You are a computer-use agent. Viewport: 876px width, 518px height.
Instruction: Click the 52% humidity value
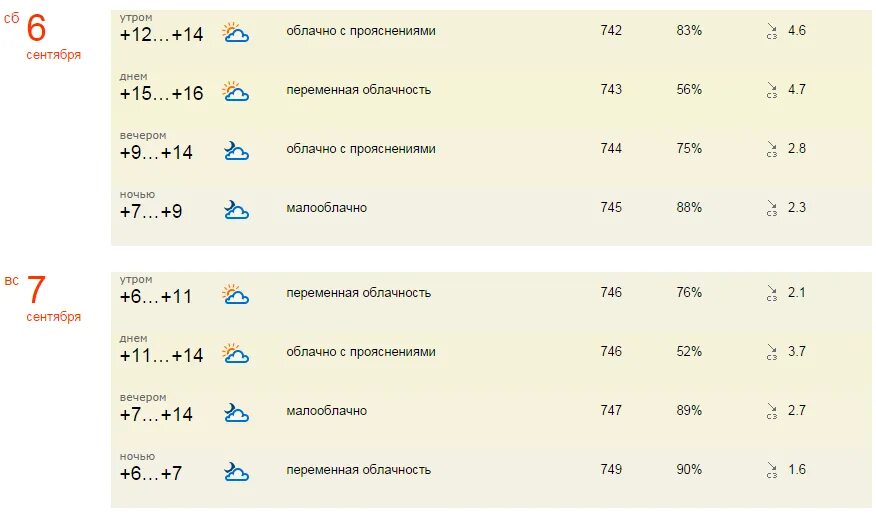(689, 351)
